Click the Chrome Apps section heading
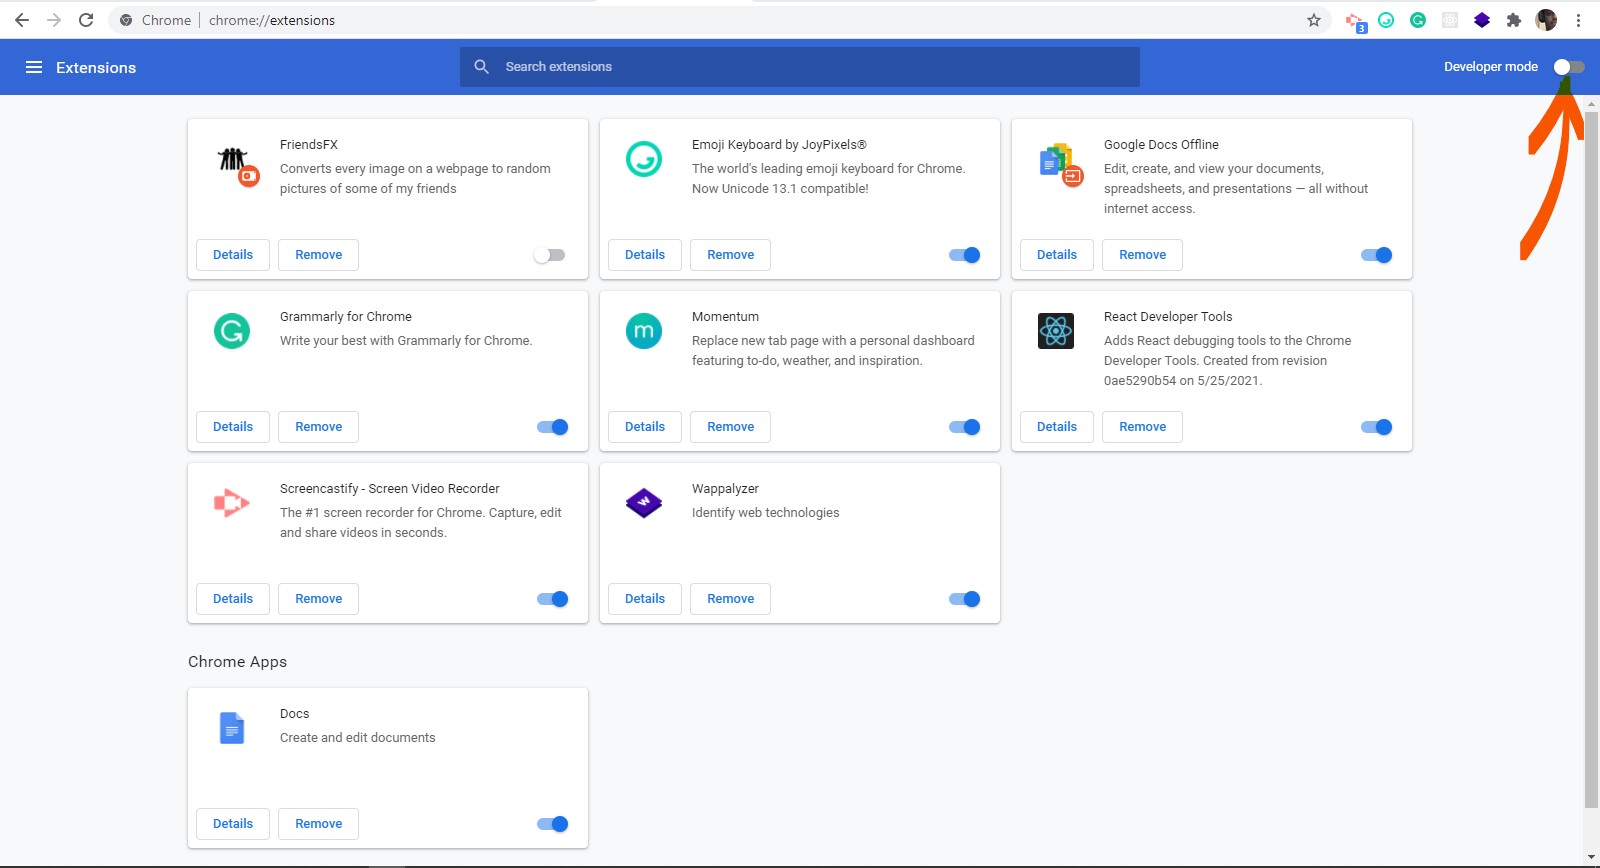Screen dimensions: 1600x868 237,662
